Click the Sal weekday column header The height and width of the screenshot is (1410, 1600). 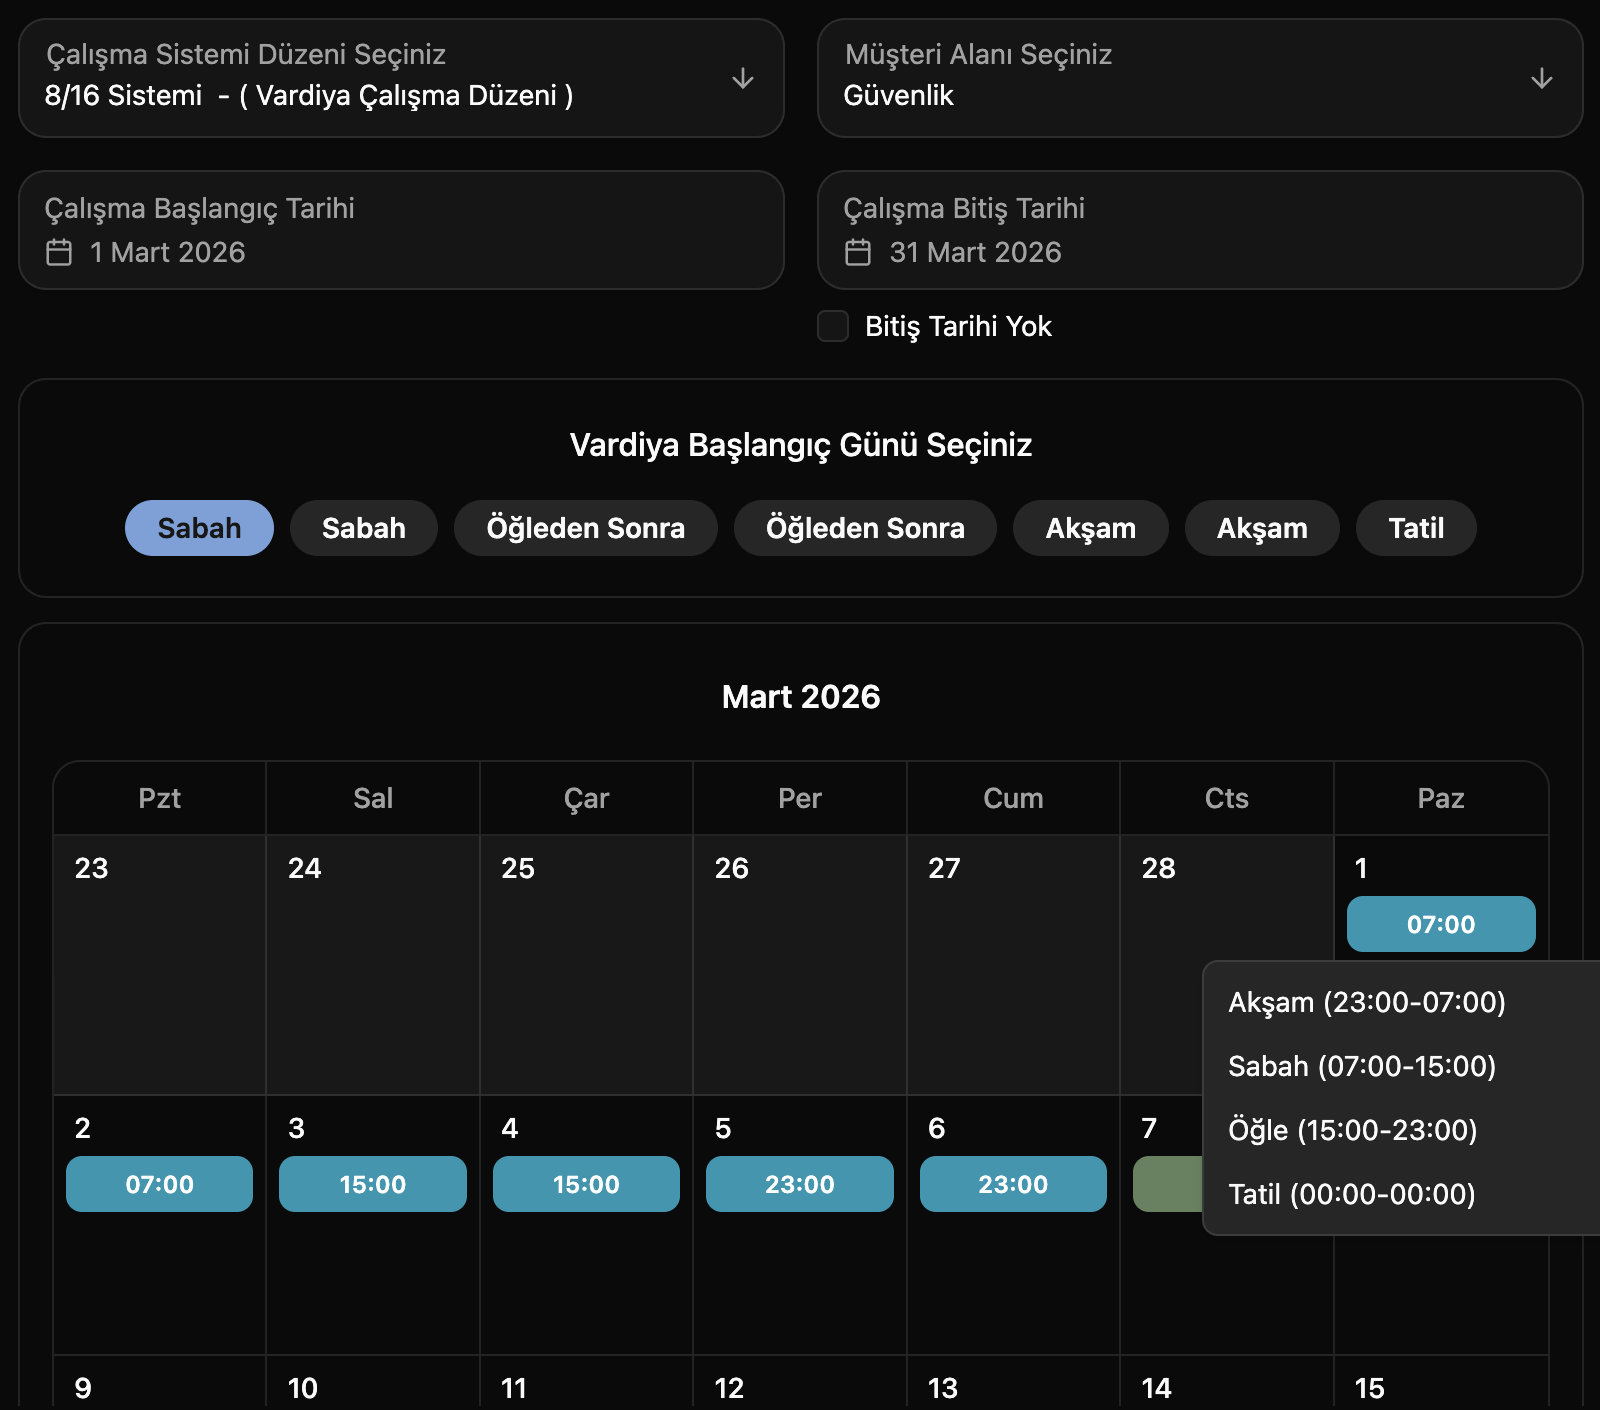pyautogui.click(x=373, y=798)
